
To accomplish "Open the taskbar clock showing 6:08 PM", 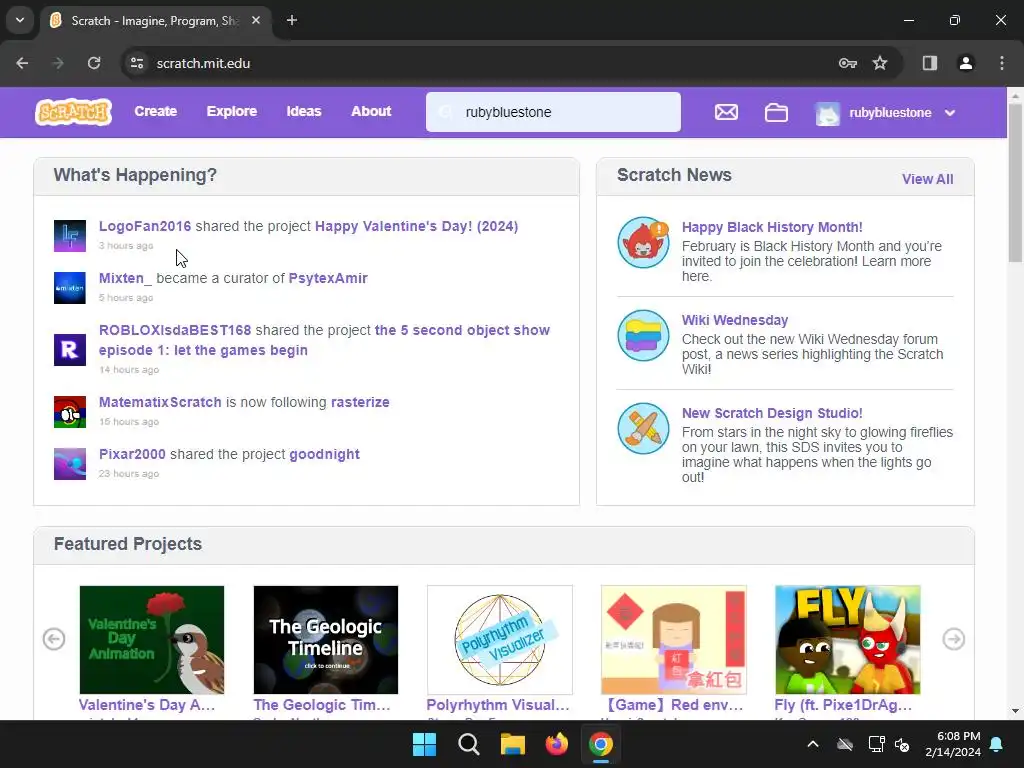I will [953, 744].
